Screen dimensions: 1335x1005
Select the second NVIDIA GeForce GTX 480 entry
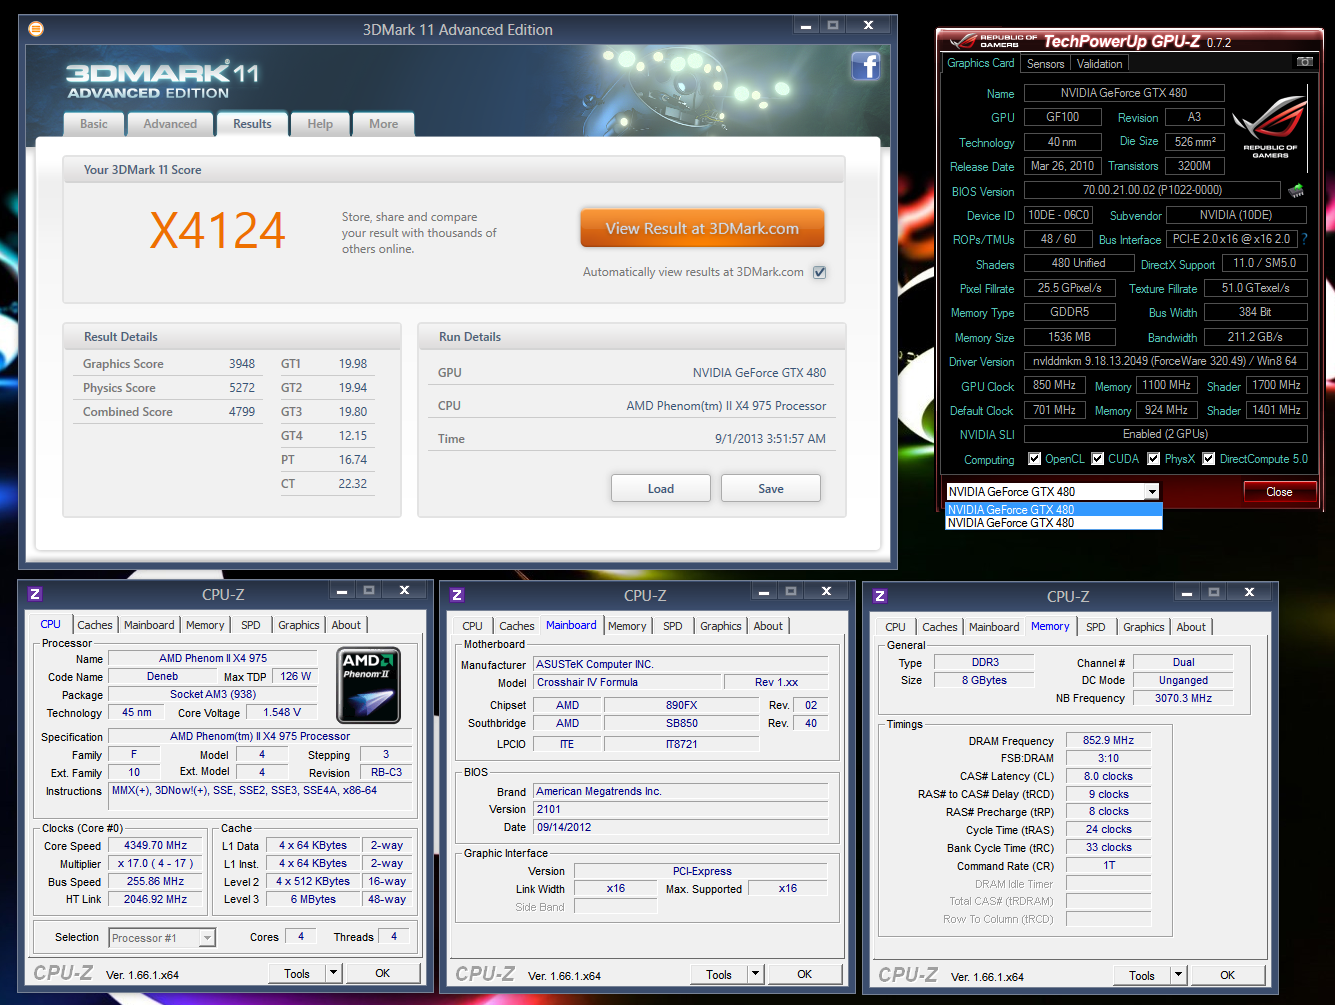(1054, 523)
